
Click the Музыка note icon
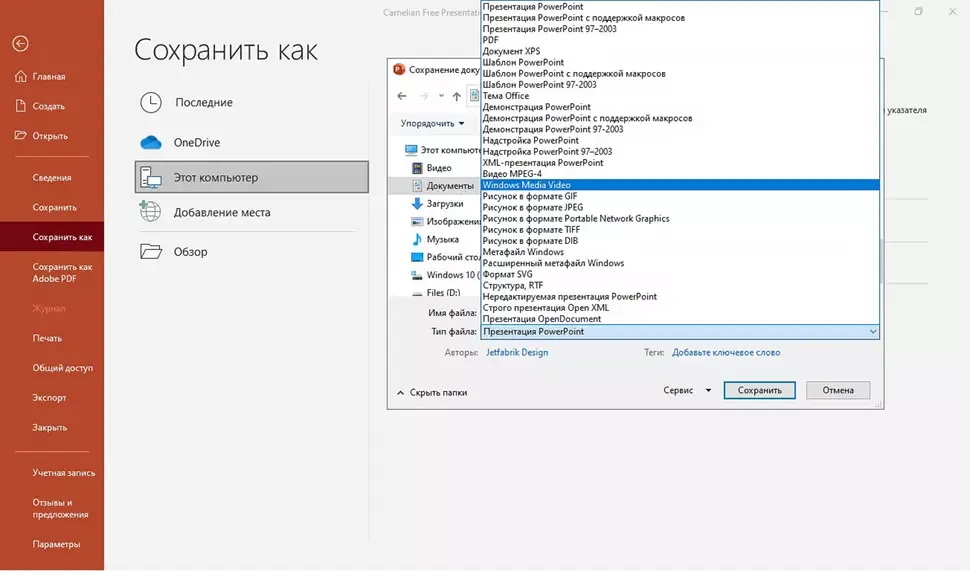pos(417,239)
